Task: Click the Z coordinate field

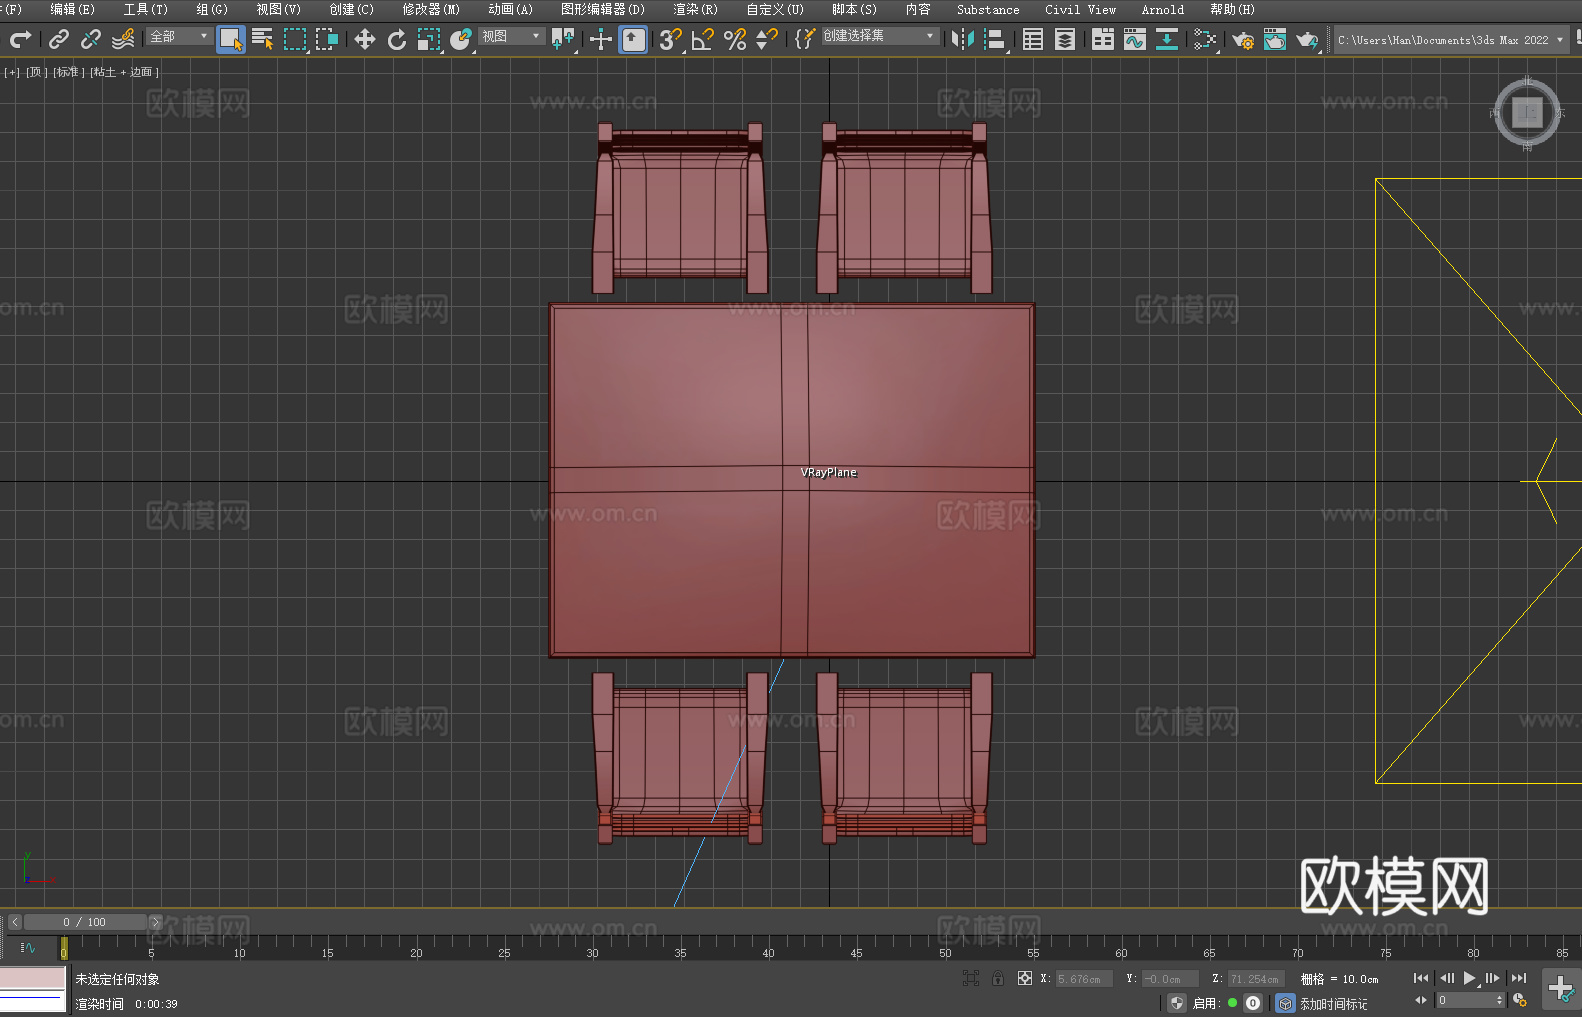Action: click(x=1256, y=979)
